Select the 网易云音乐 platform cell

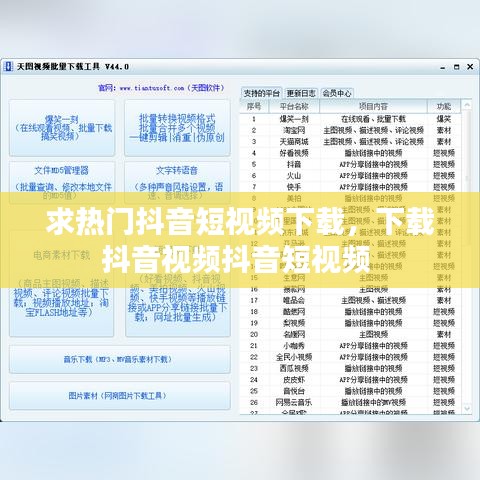pyautogui.click(x=294, y=402)
